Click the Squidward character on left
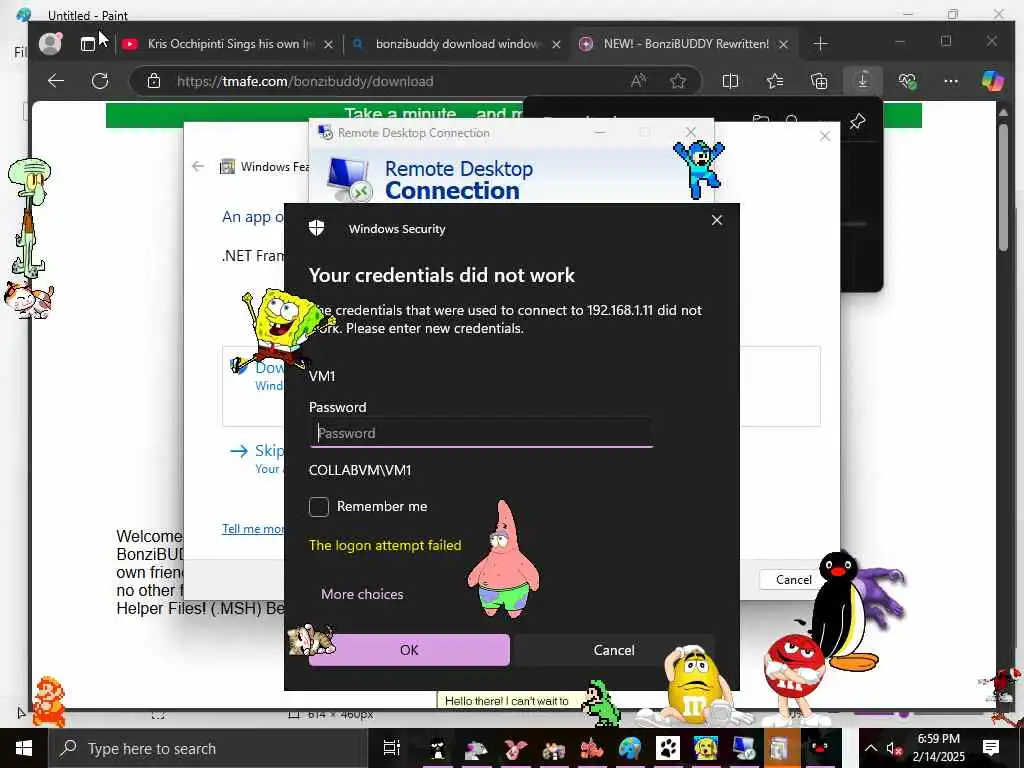Image resolution: width=1024 pixels, height=768 pixels. pos(29,217)
